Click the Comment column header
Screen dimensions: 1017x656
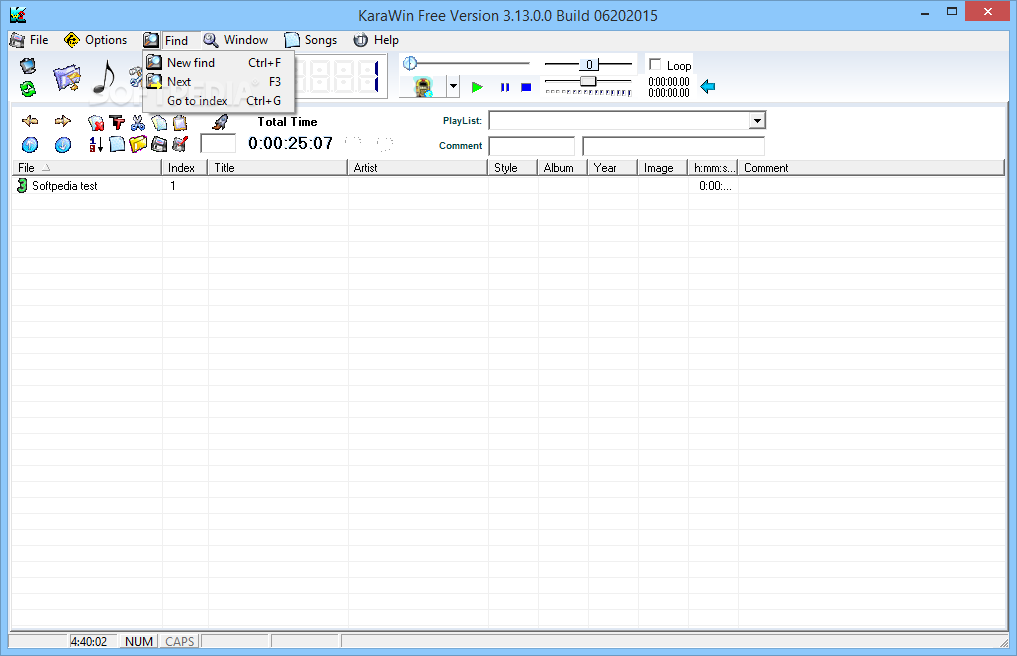pyautogui.click(x=871, y=167)
